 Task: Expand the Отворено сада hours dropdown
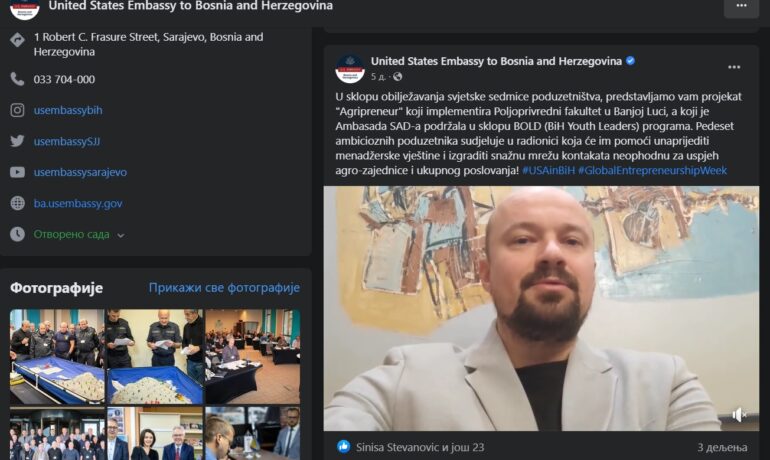[121, 235]
